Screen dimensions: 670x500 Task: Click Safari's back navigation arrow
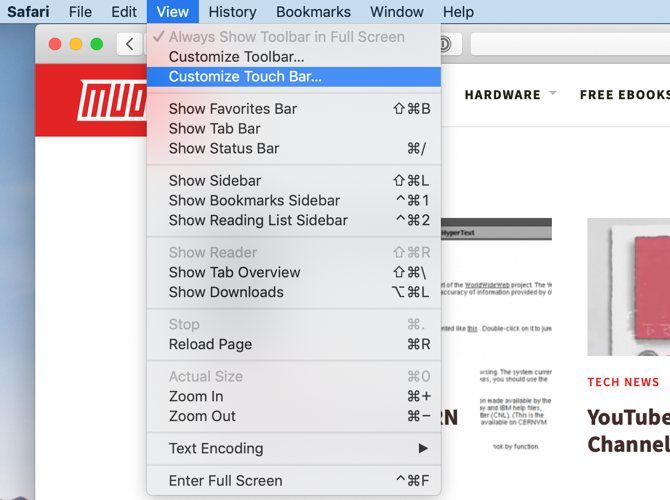[x=130, y=44]
